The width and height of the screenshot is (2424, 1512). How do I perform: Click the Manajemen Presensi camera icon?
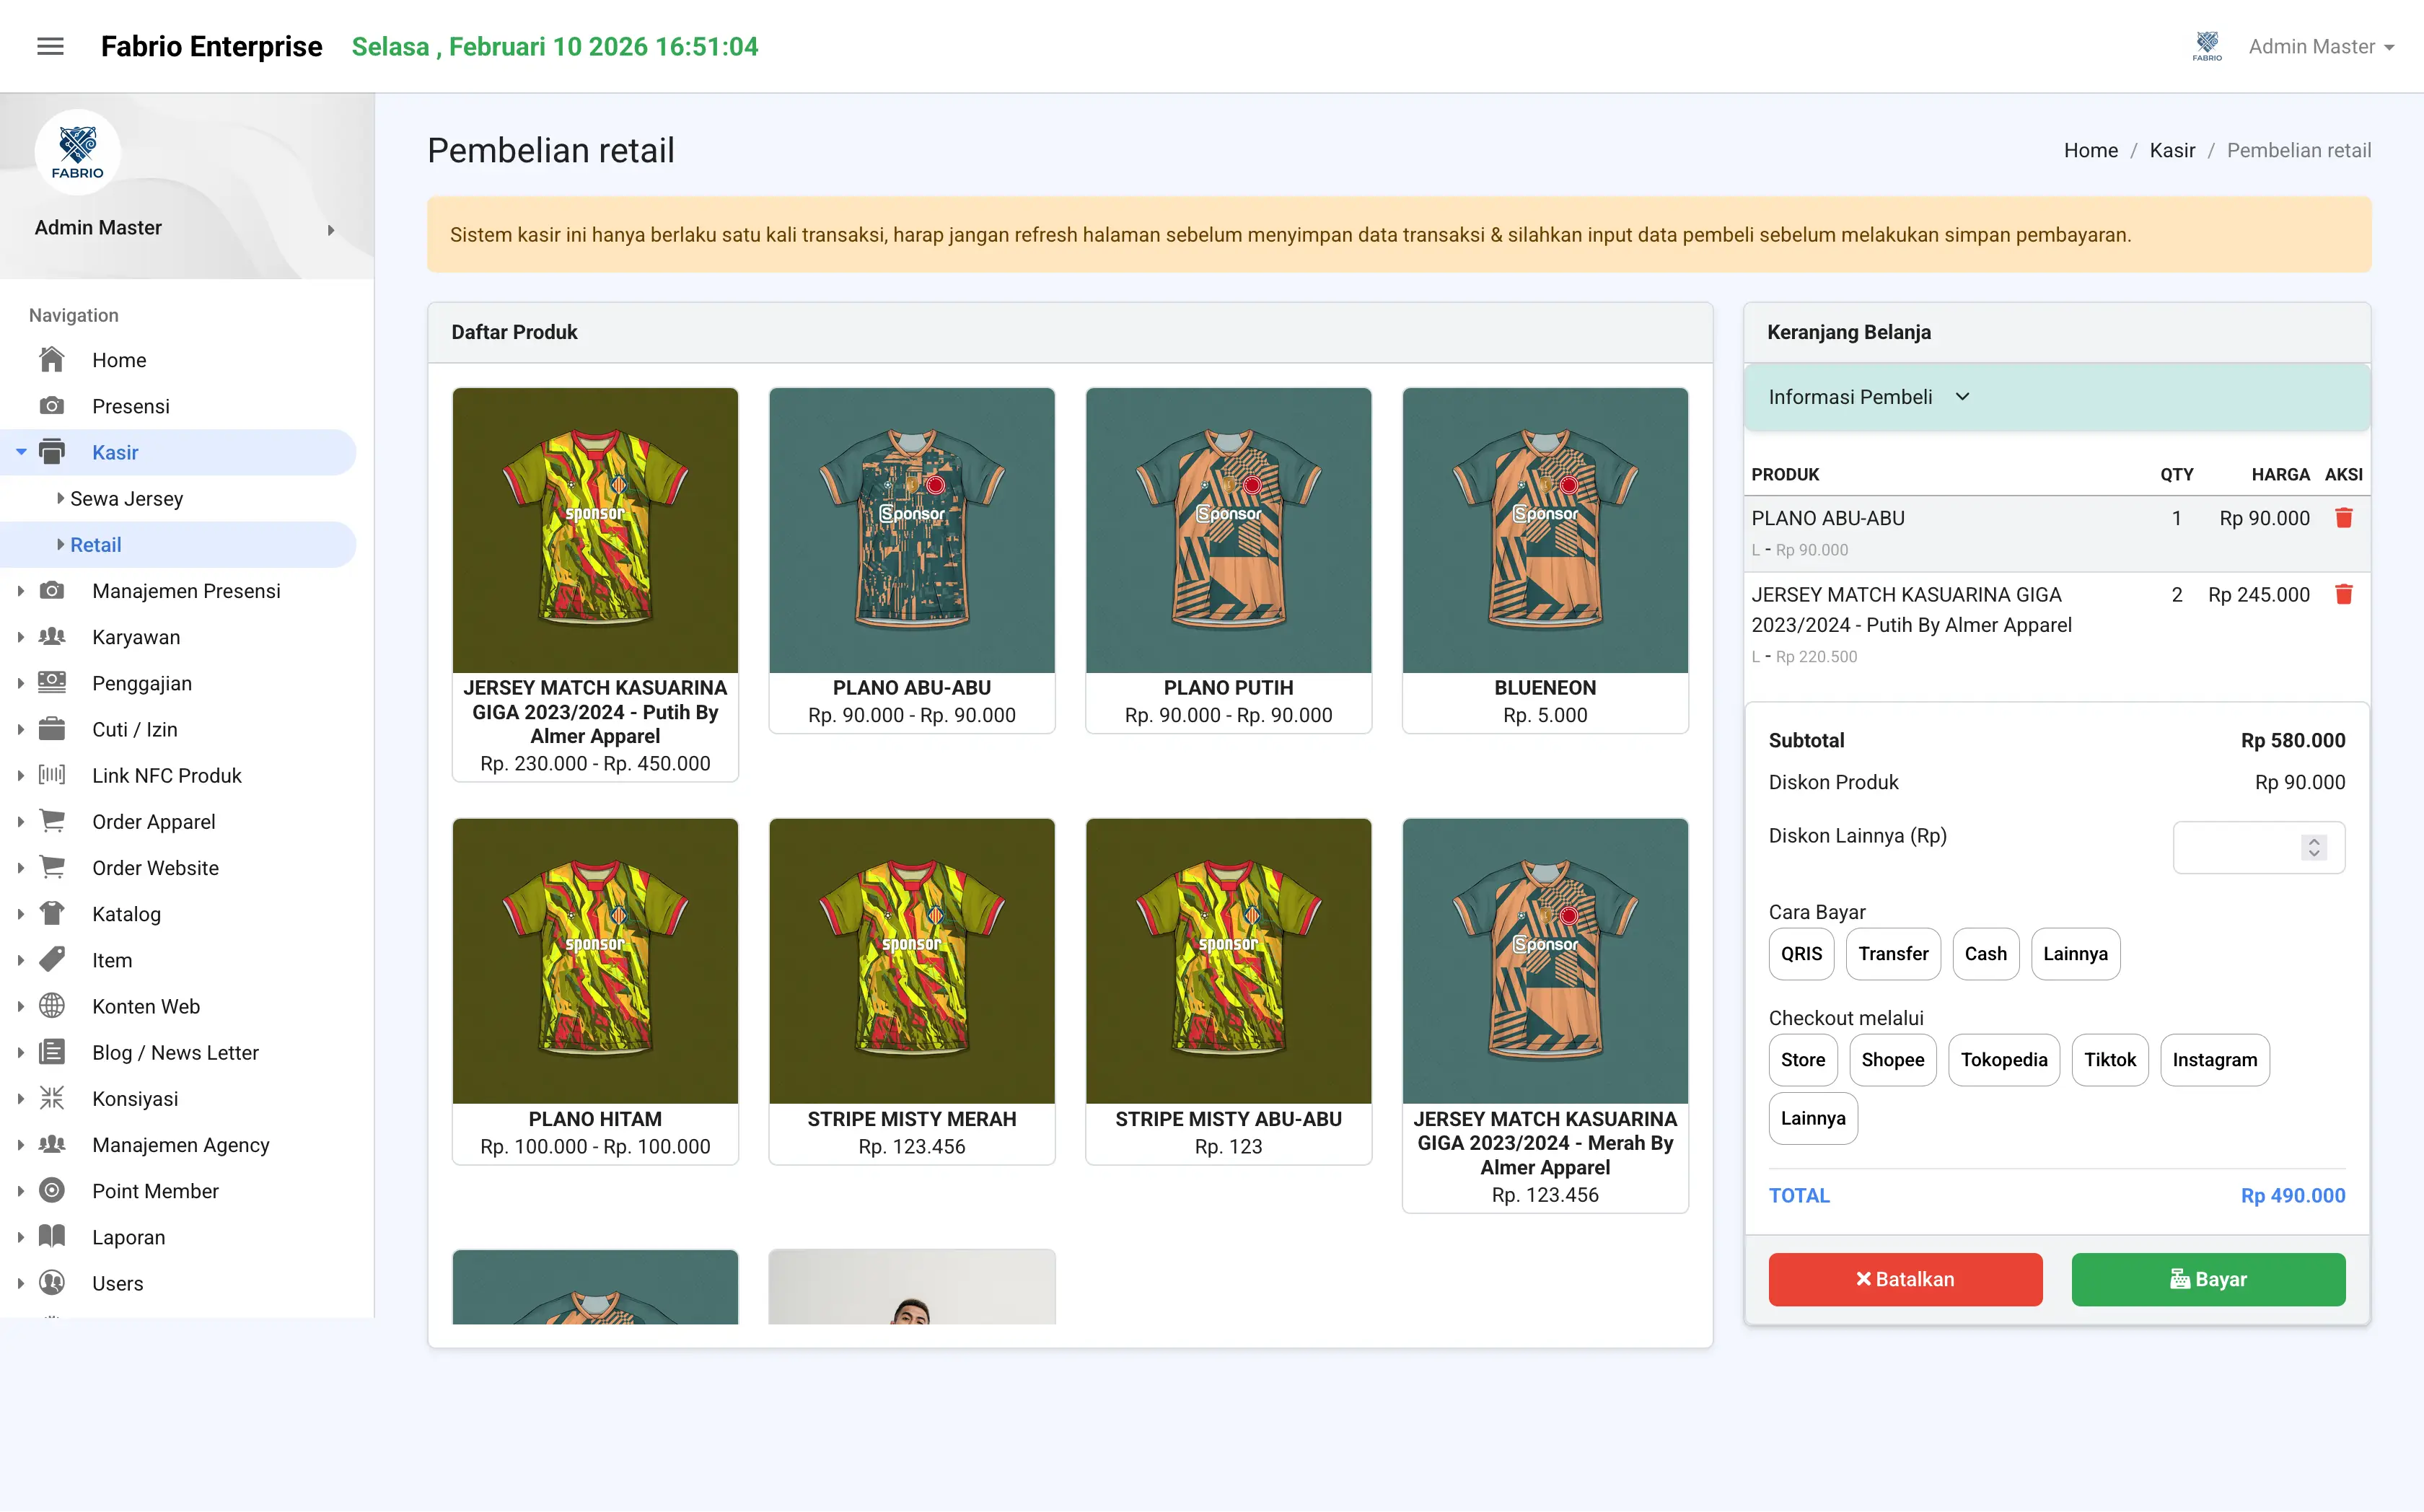52,590
